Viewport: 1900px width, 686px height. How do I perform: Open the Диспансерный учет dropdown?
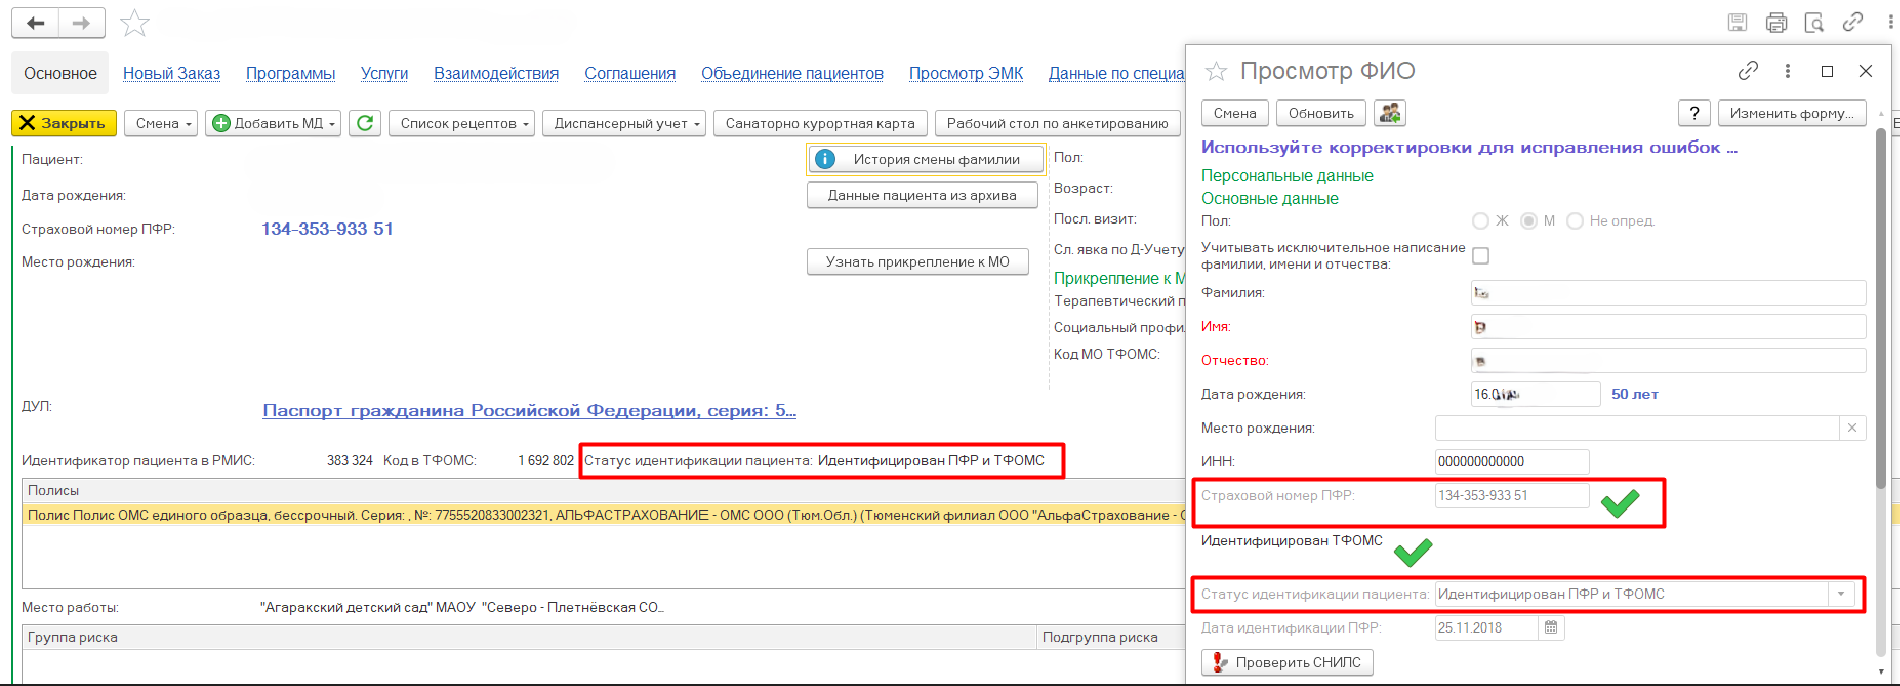pyautogui.click(x=626, y=123)
